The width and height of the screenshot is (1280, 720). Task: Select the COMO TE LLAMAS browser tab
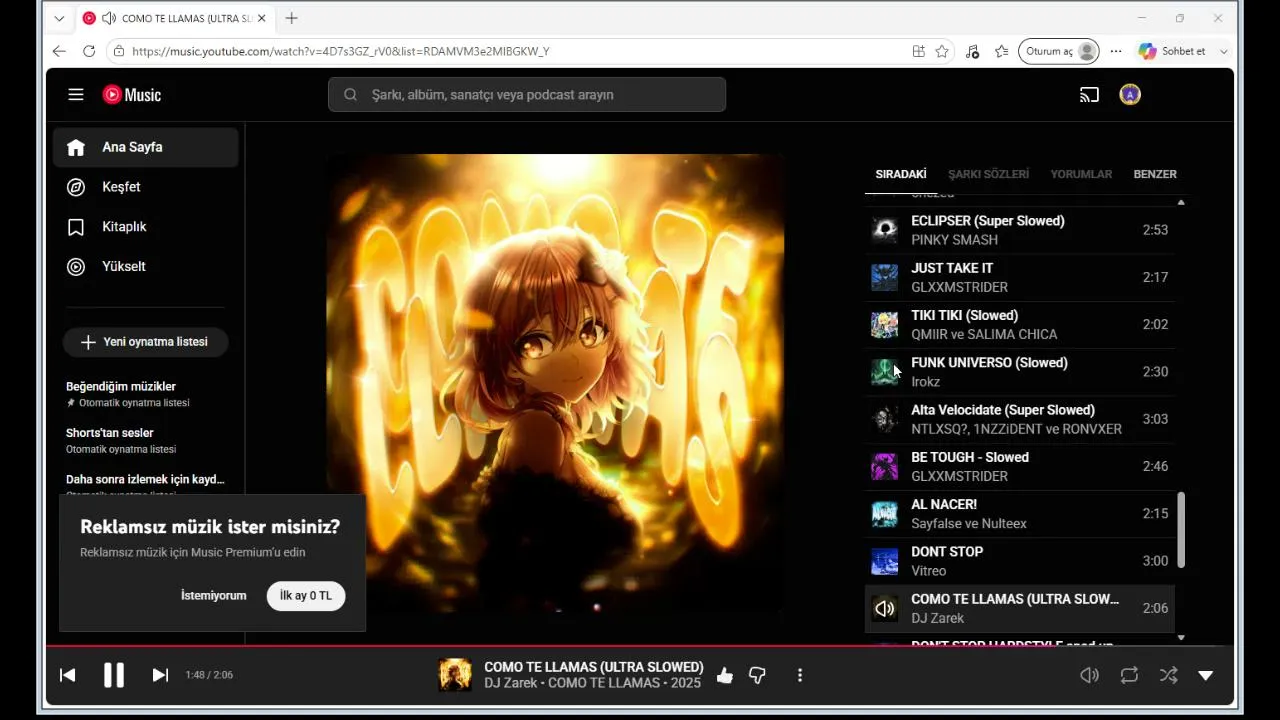click(x=174, y=18)
